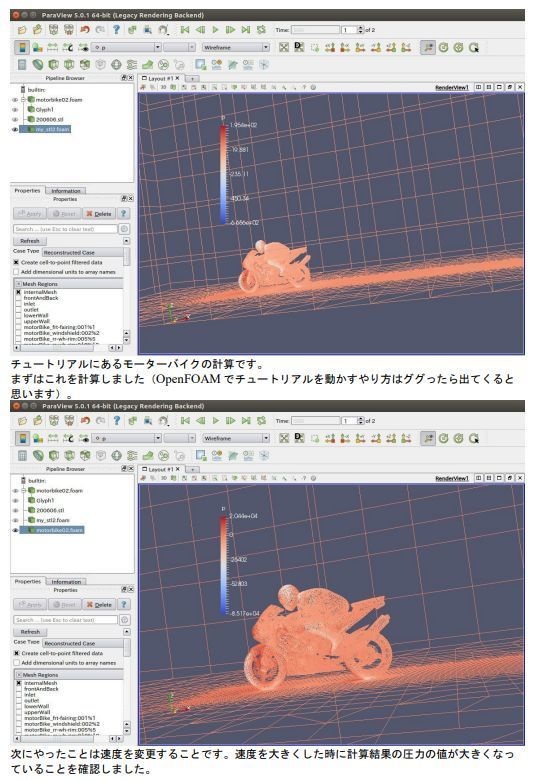The image size is (533, 781).
Task: Switch to Information tab in first window
Action: (65, 191)
